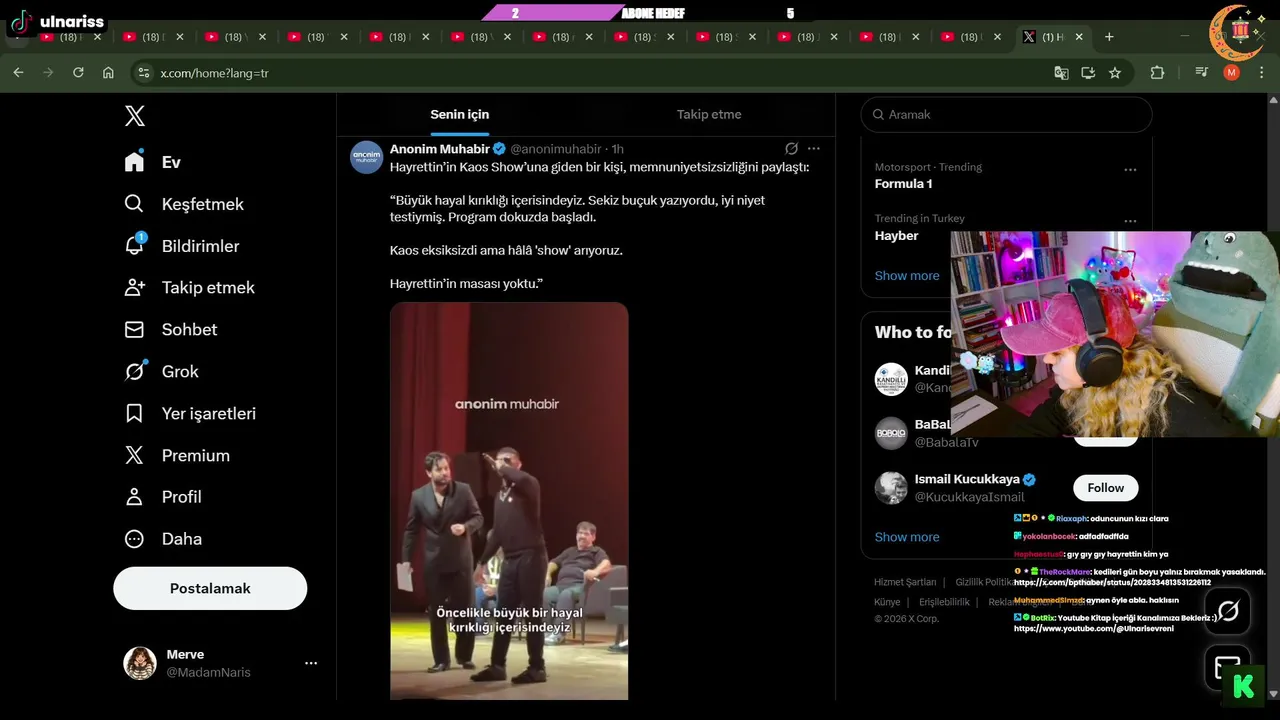This screenshot has height=720, width=1280.
Task: Click the Aramak search field
Action: click(x=1006, y=115)
